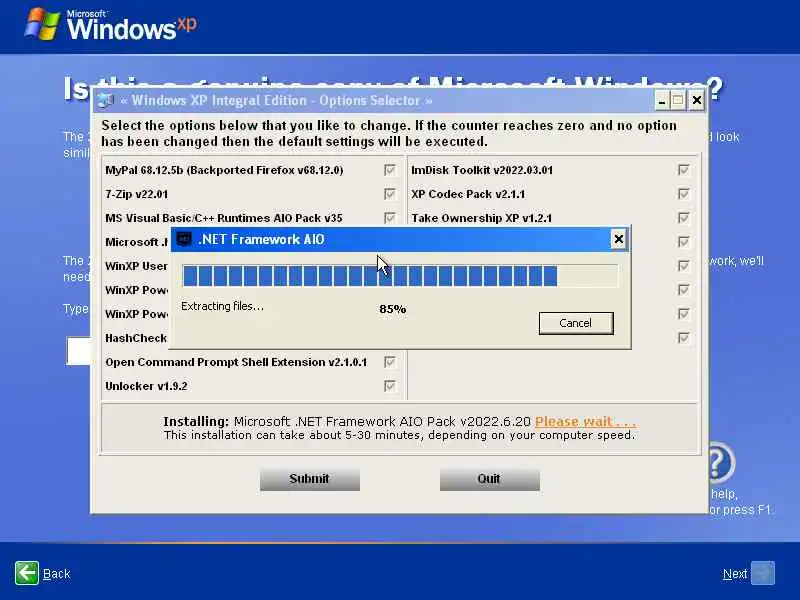The image size is (800, 600).
Task: Toggle the 7-Zip v22.01 checkbox
Action: pyautogui.click(x=390, y=194)
